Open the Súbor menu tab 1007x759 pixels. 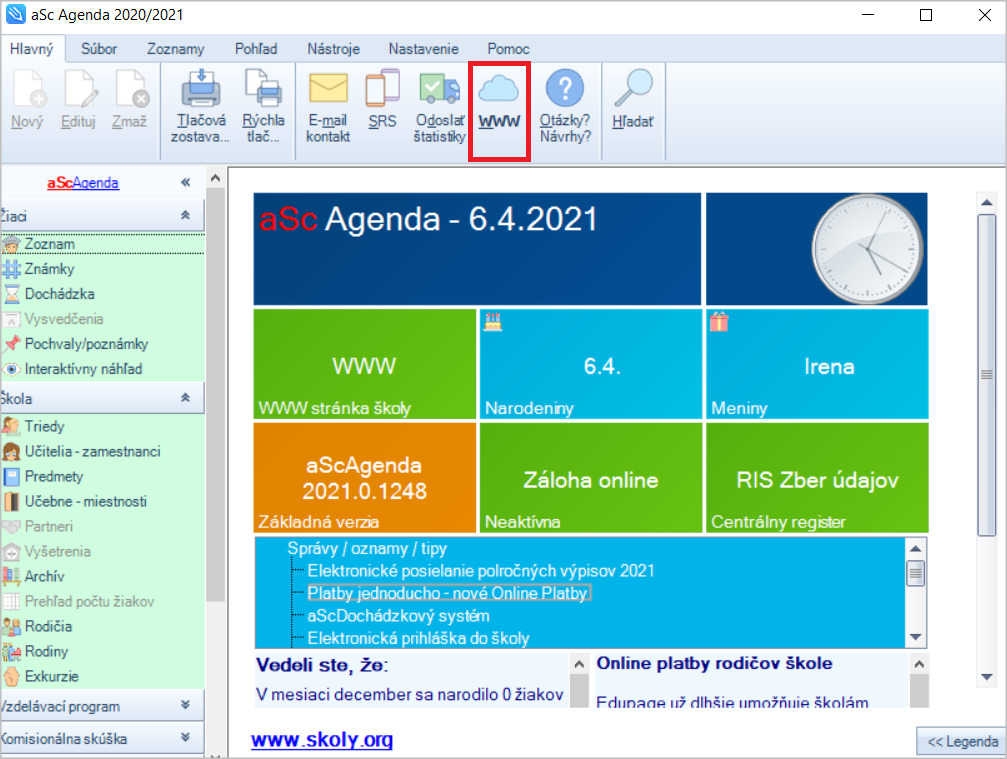[x=99, y=49]
